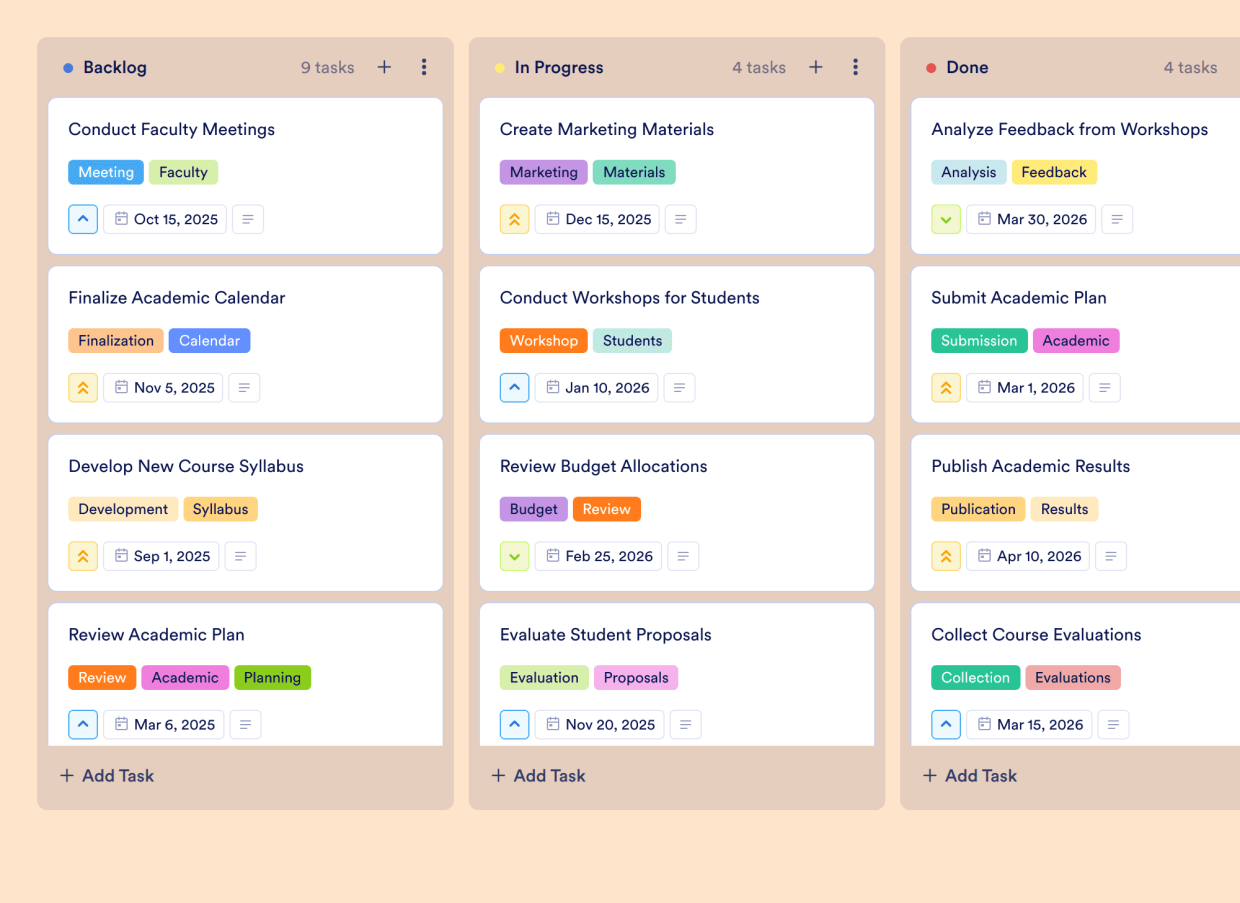The image size is (1240, 903).
Task: Click the plus icon in the In Progress header
Action: (815, 67)
